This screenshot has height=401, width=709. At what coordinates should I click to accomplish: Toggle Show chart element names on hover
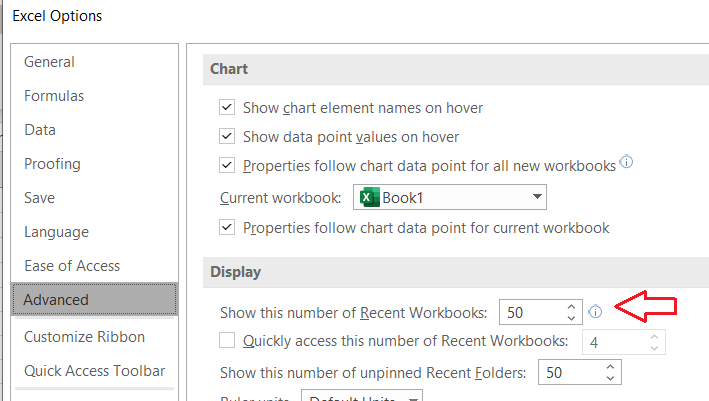227,108
